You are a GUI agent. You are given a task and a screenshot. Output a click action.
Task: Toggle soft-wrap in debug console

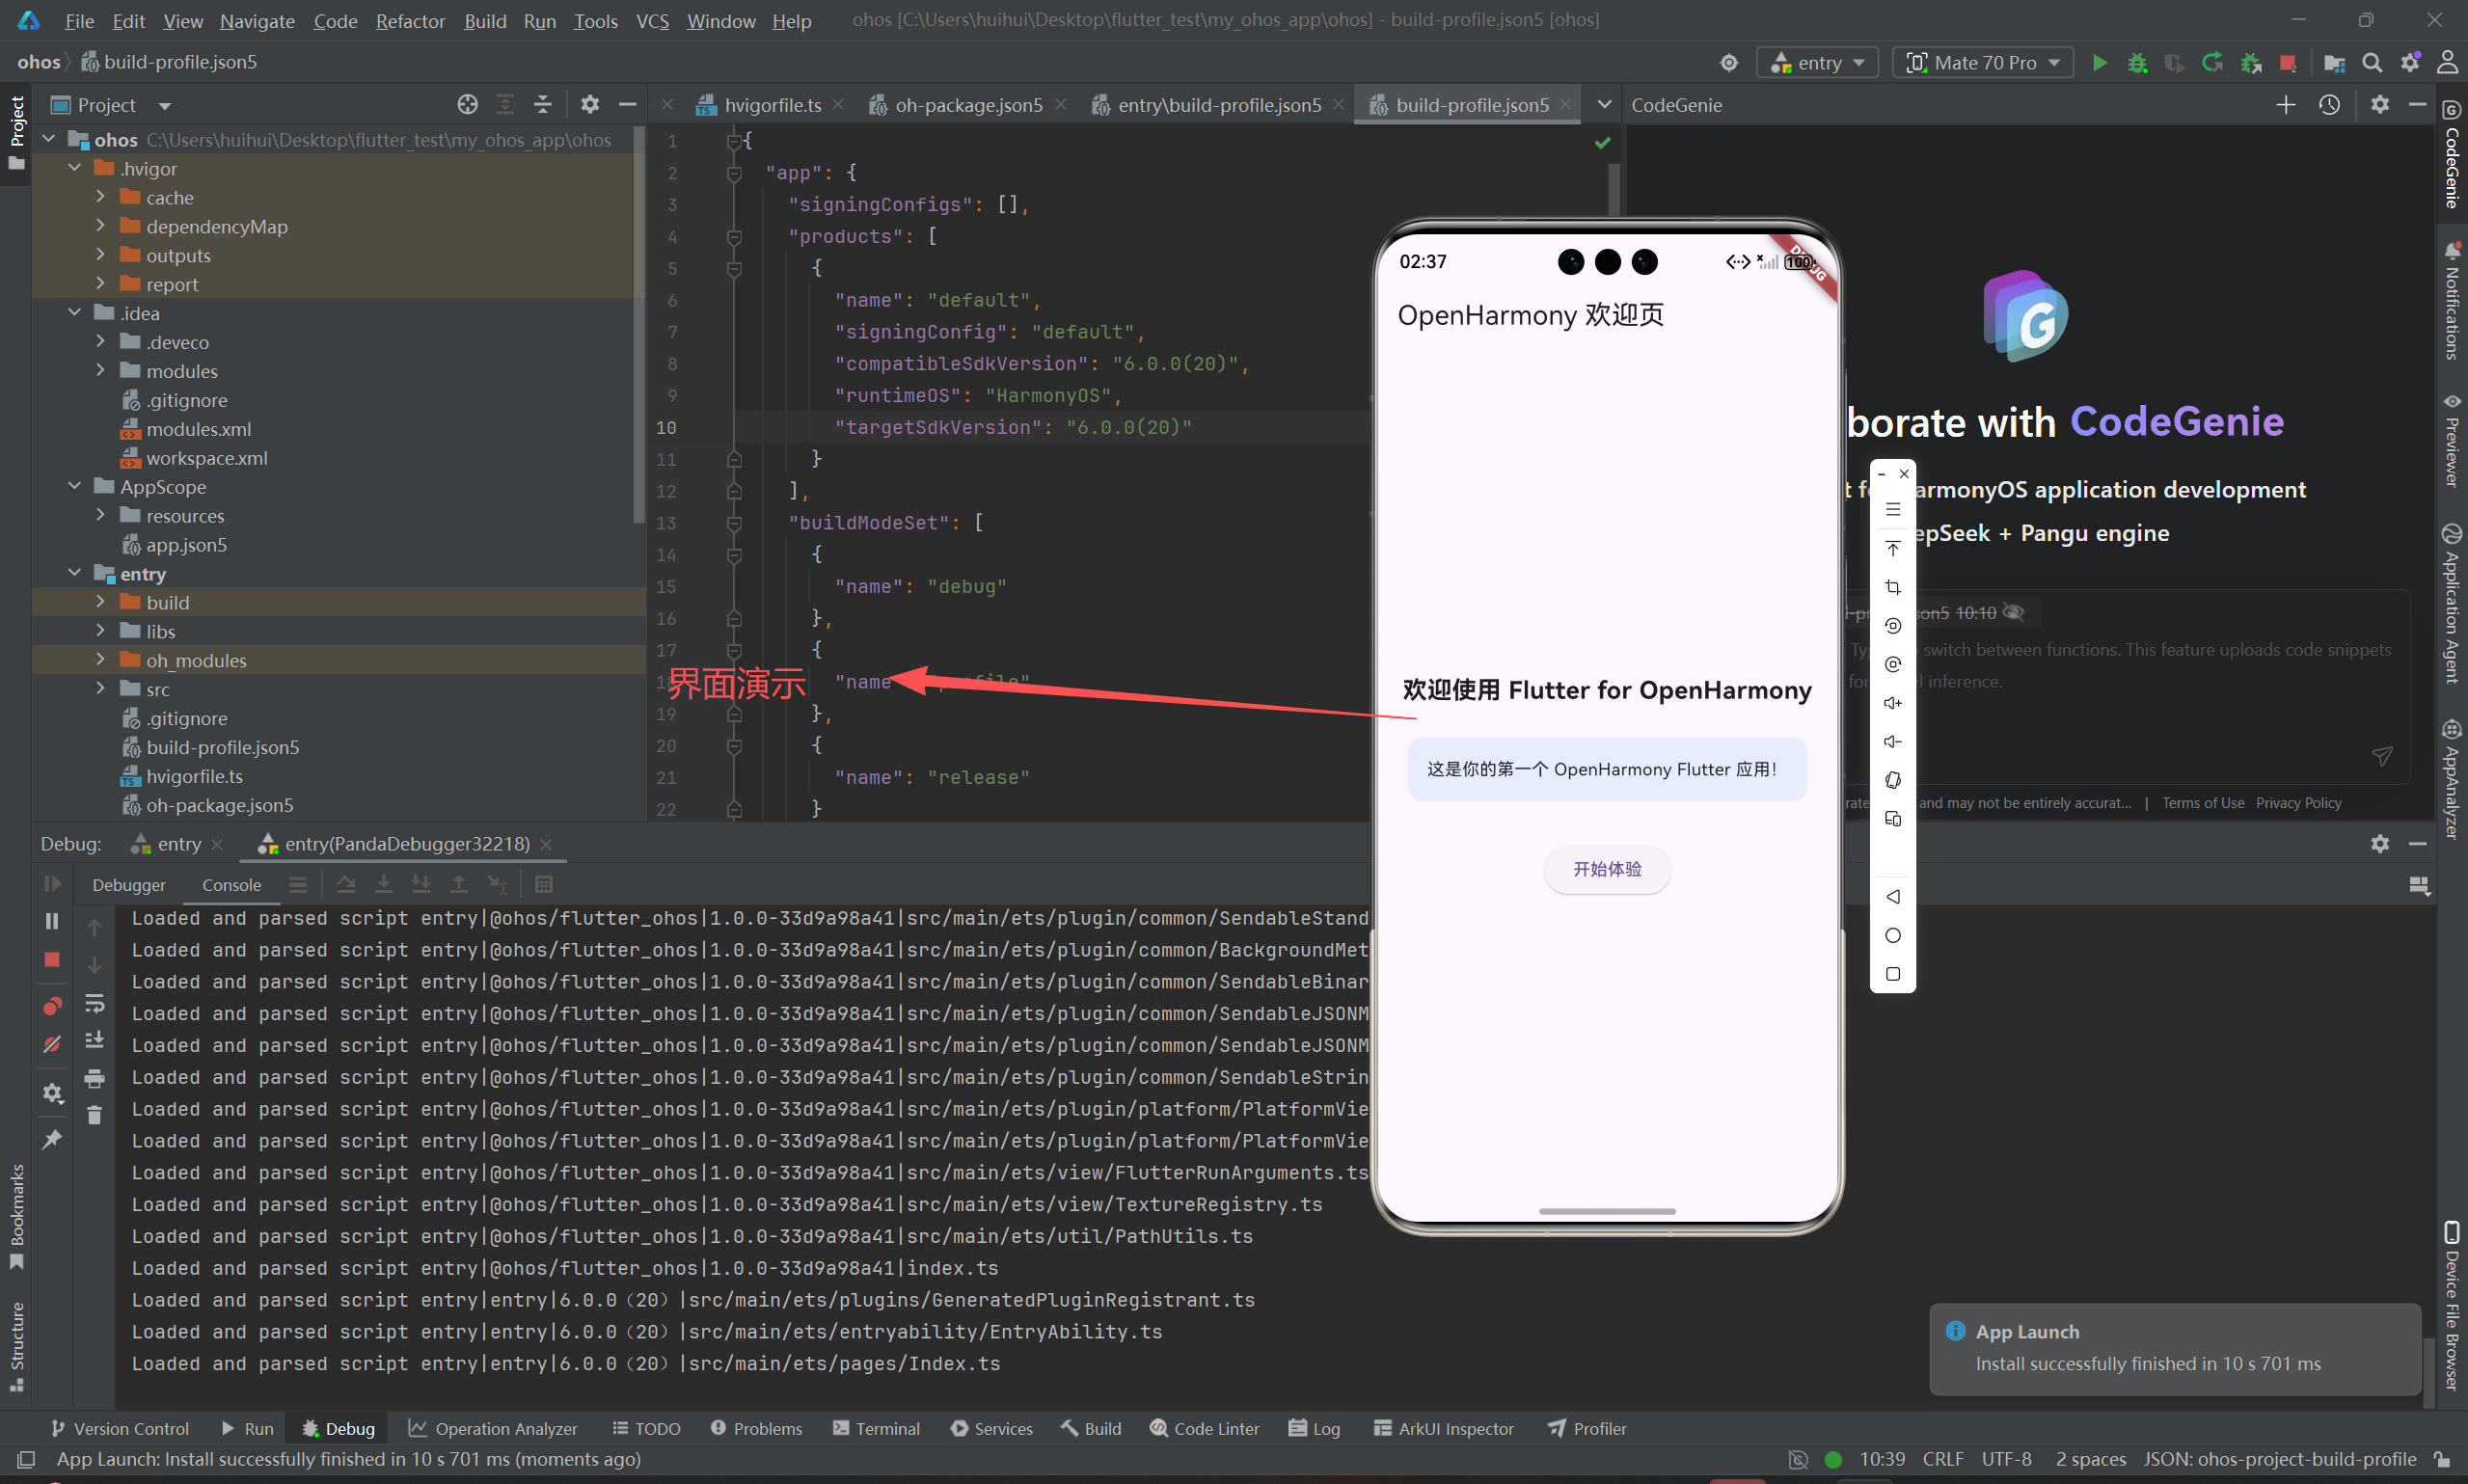pos(94,1003)
